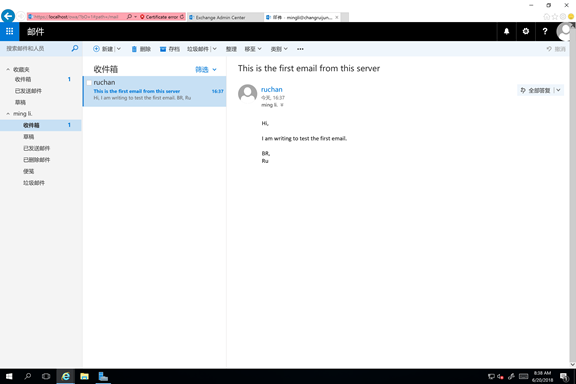The height and width of the screenshot is (384, 576).
Task: Click the user profile avatar in the header
Action: coord(565,31)
